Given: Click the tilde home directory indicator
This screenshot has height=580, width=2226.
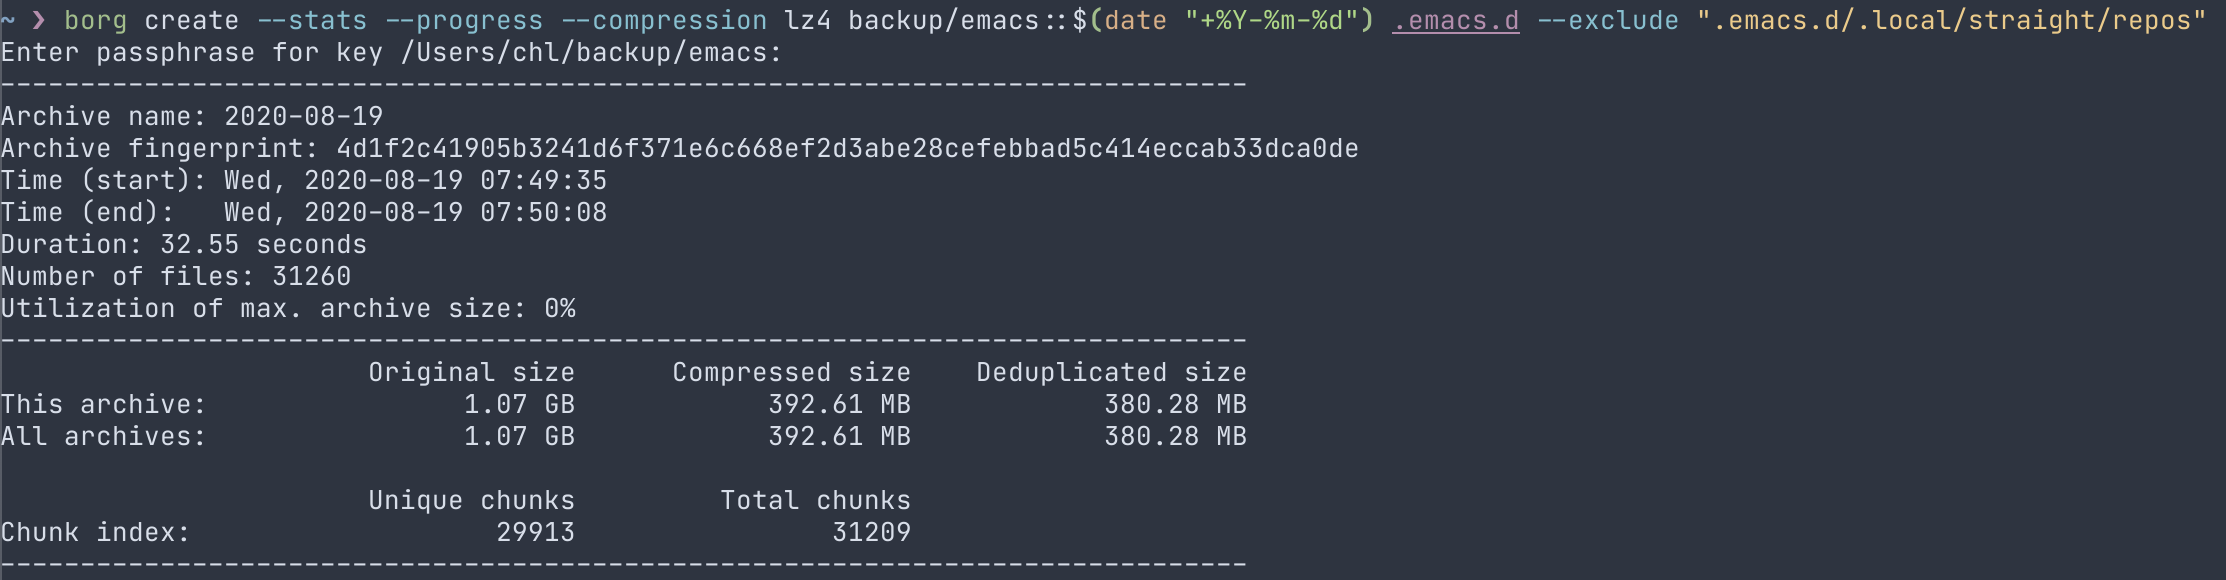Looking at the screenshot, I should [x=8, y=21].
